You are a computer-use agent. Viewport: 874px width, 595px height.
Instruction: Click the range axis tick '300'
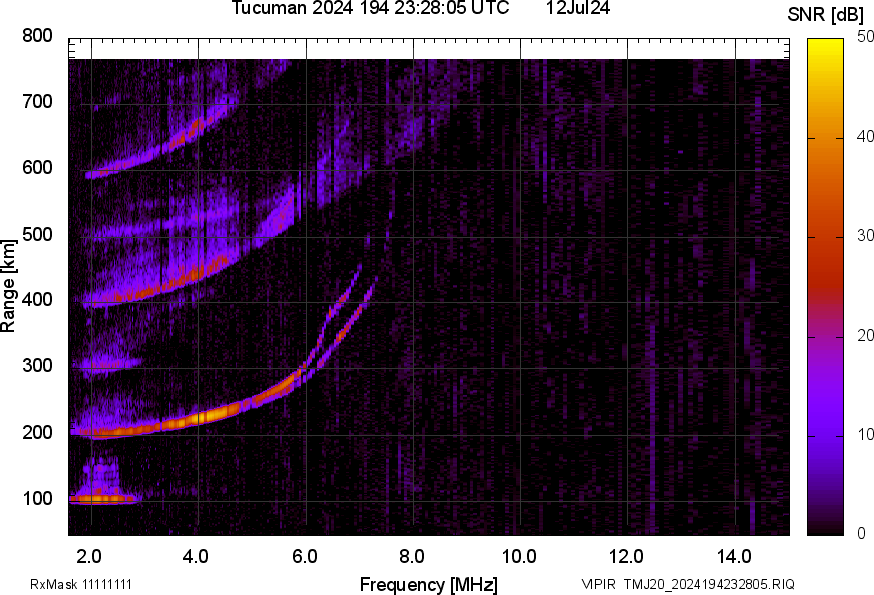(37, 366)
